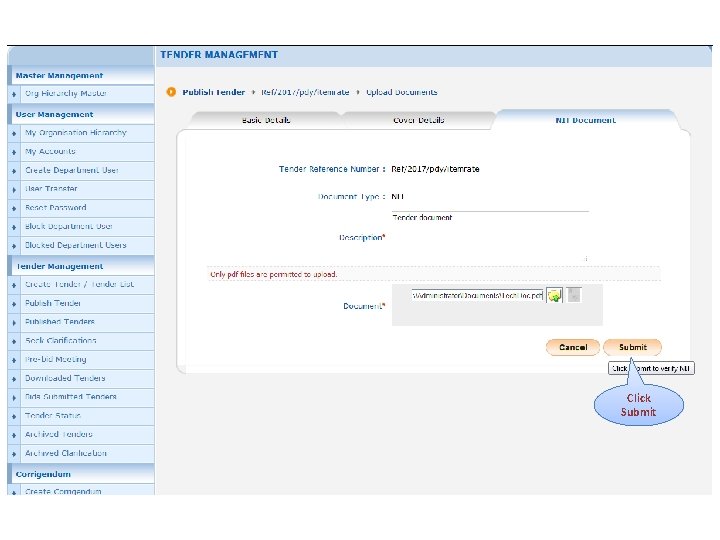This screenshot has width=720, height=540.
Task: Click arrow icon beside Archived Tenders
Action: [x=14, y=435]
